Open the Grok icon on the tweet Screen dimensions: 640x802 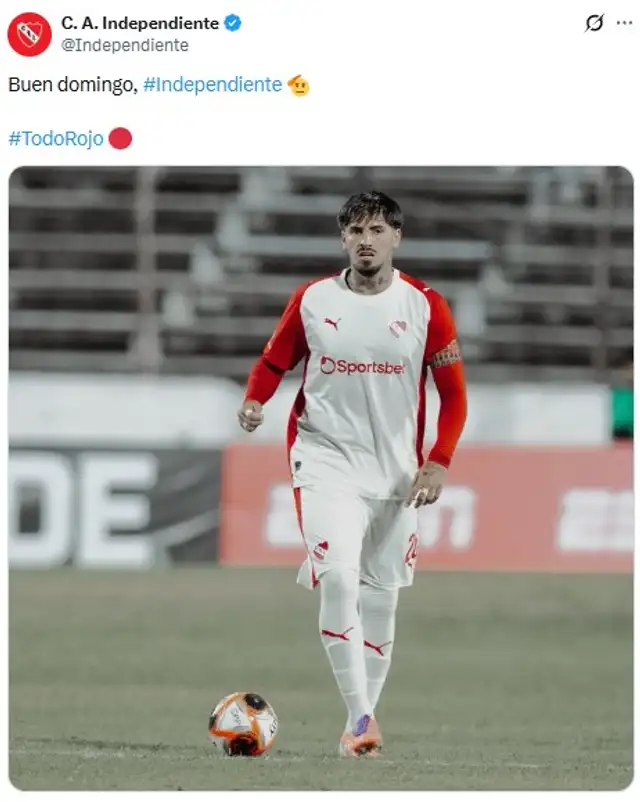click(594, 23)
